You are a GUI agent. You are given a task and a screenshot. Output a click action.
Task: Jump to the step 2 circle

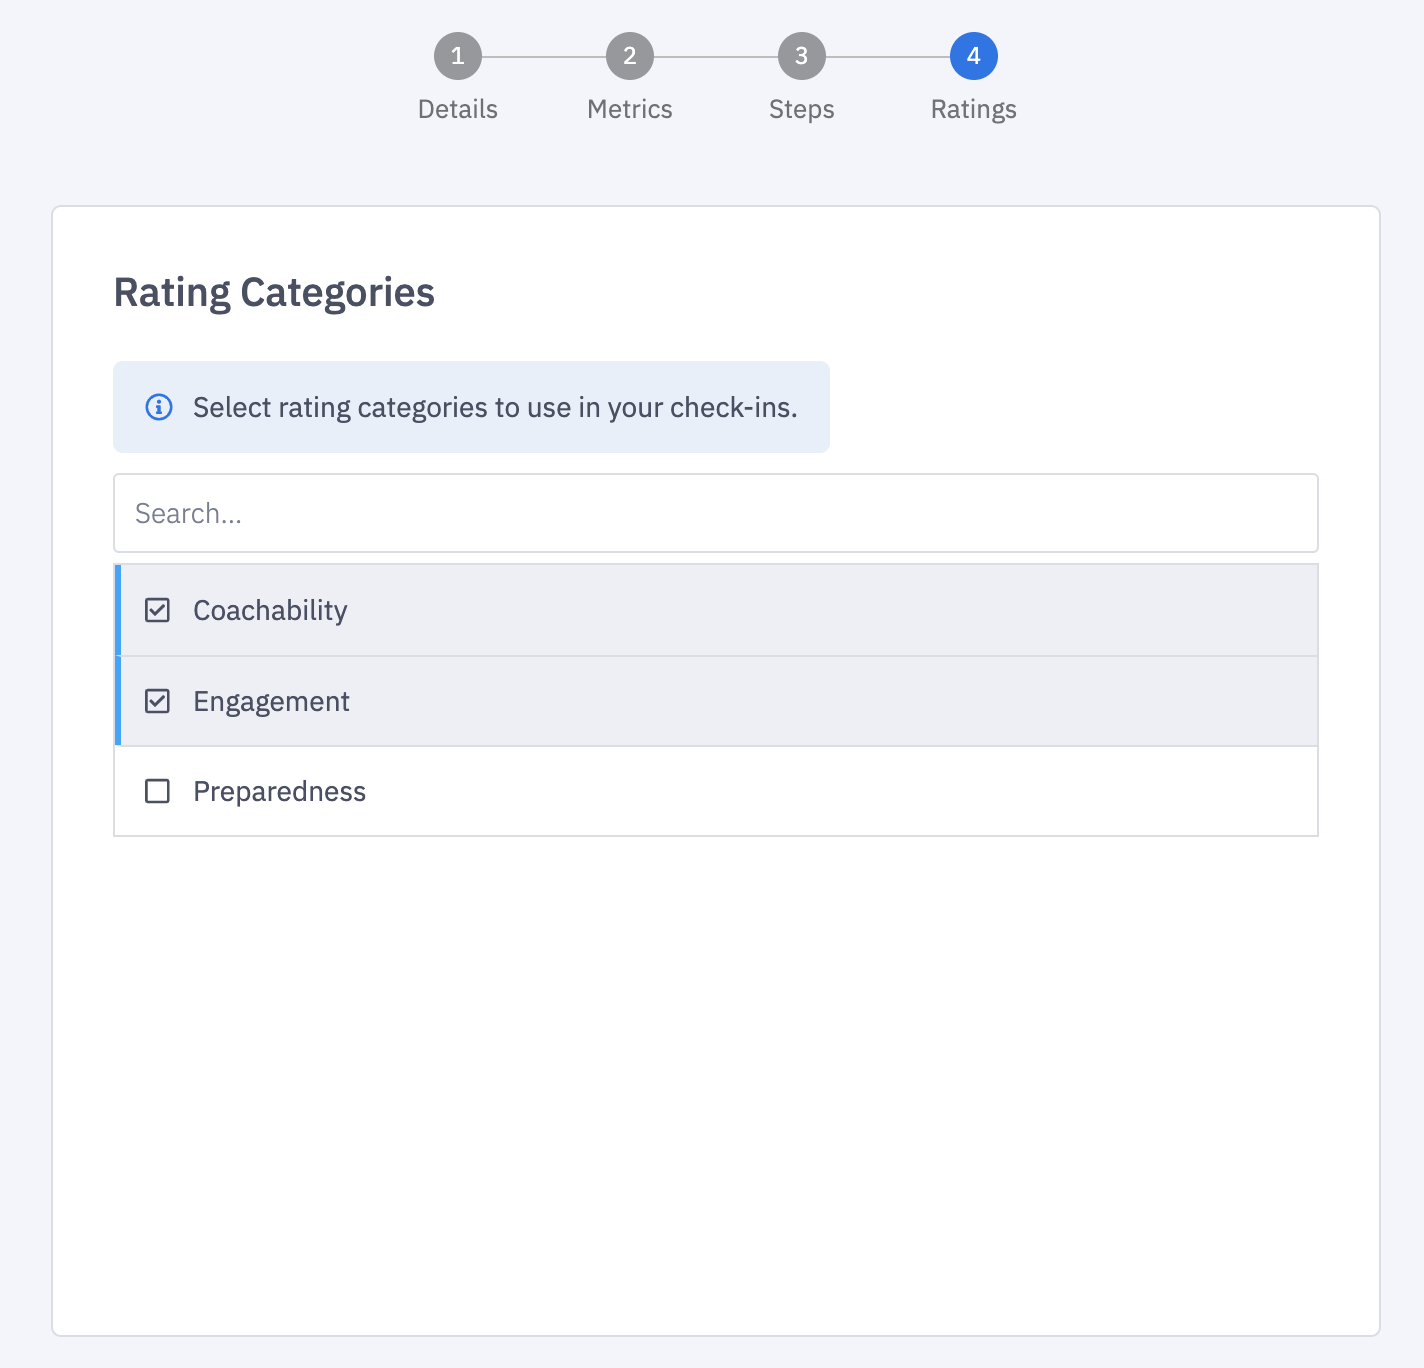point(630,57)
